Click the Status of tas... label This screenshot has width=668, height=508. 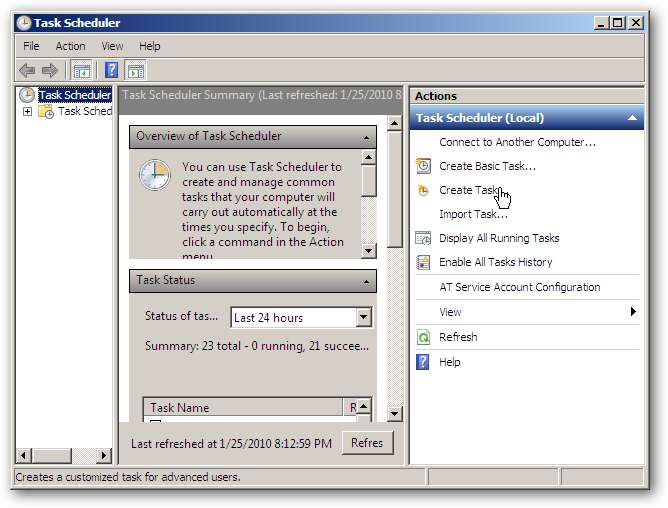point(181,316)
